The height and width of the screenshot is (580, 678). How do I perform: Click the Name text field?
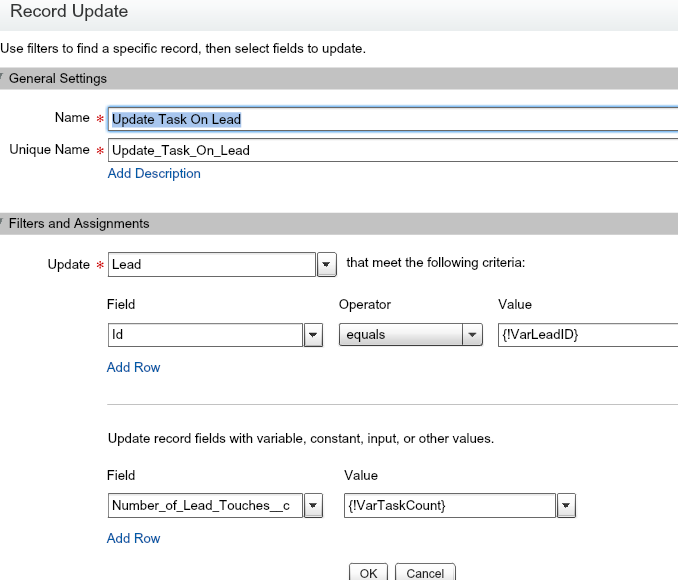pyautogui.click(x=392, y=119)
